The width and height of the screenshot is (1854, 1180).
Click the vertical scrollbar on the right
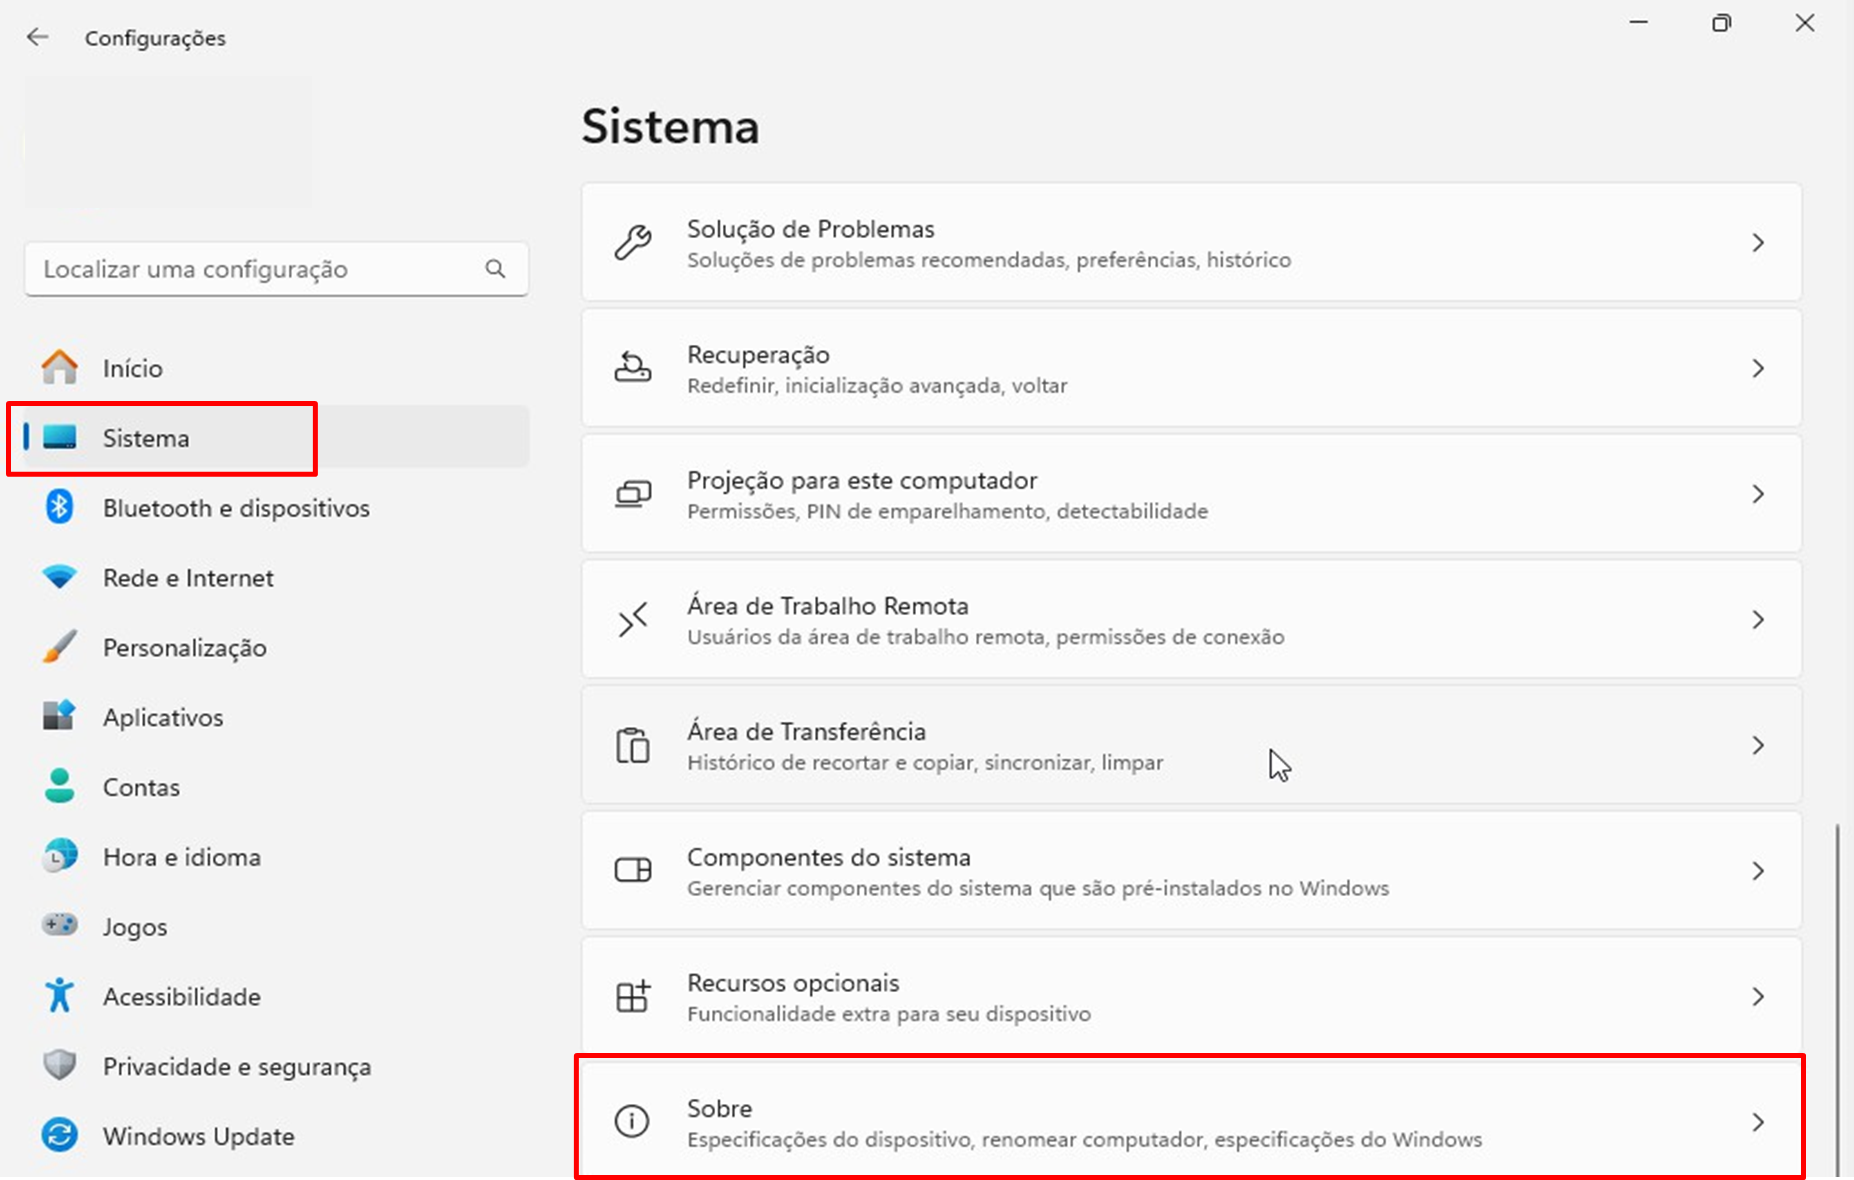tap(1837, 1000)
